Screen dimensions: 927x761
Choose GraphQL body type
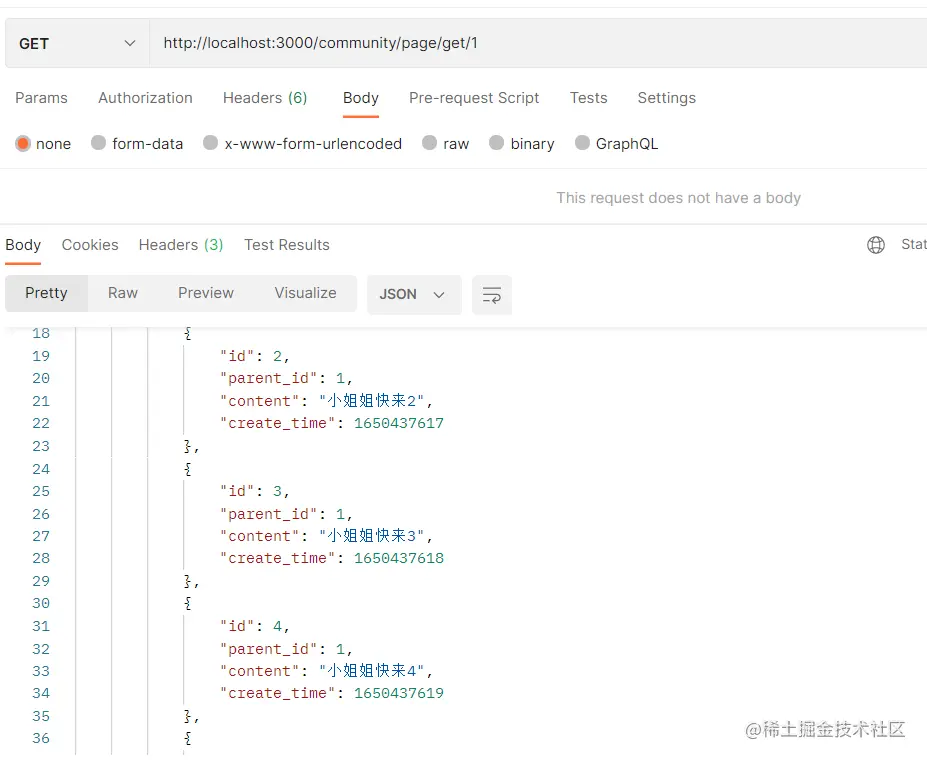pyautogui.click(x=582, y=144)
